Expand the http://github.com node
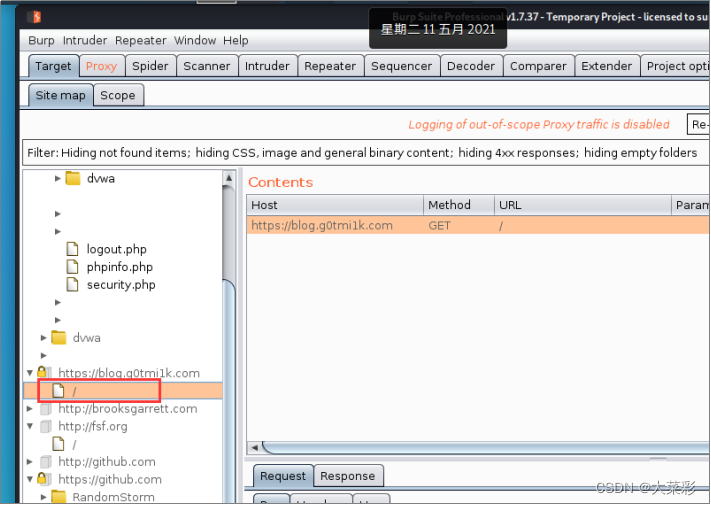 (x=30, y=462)
